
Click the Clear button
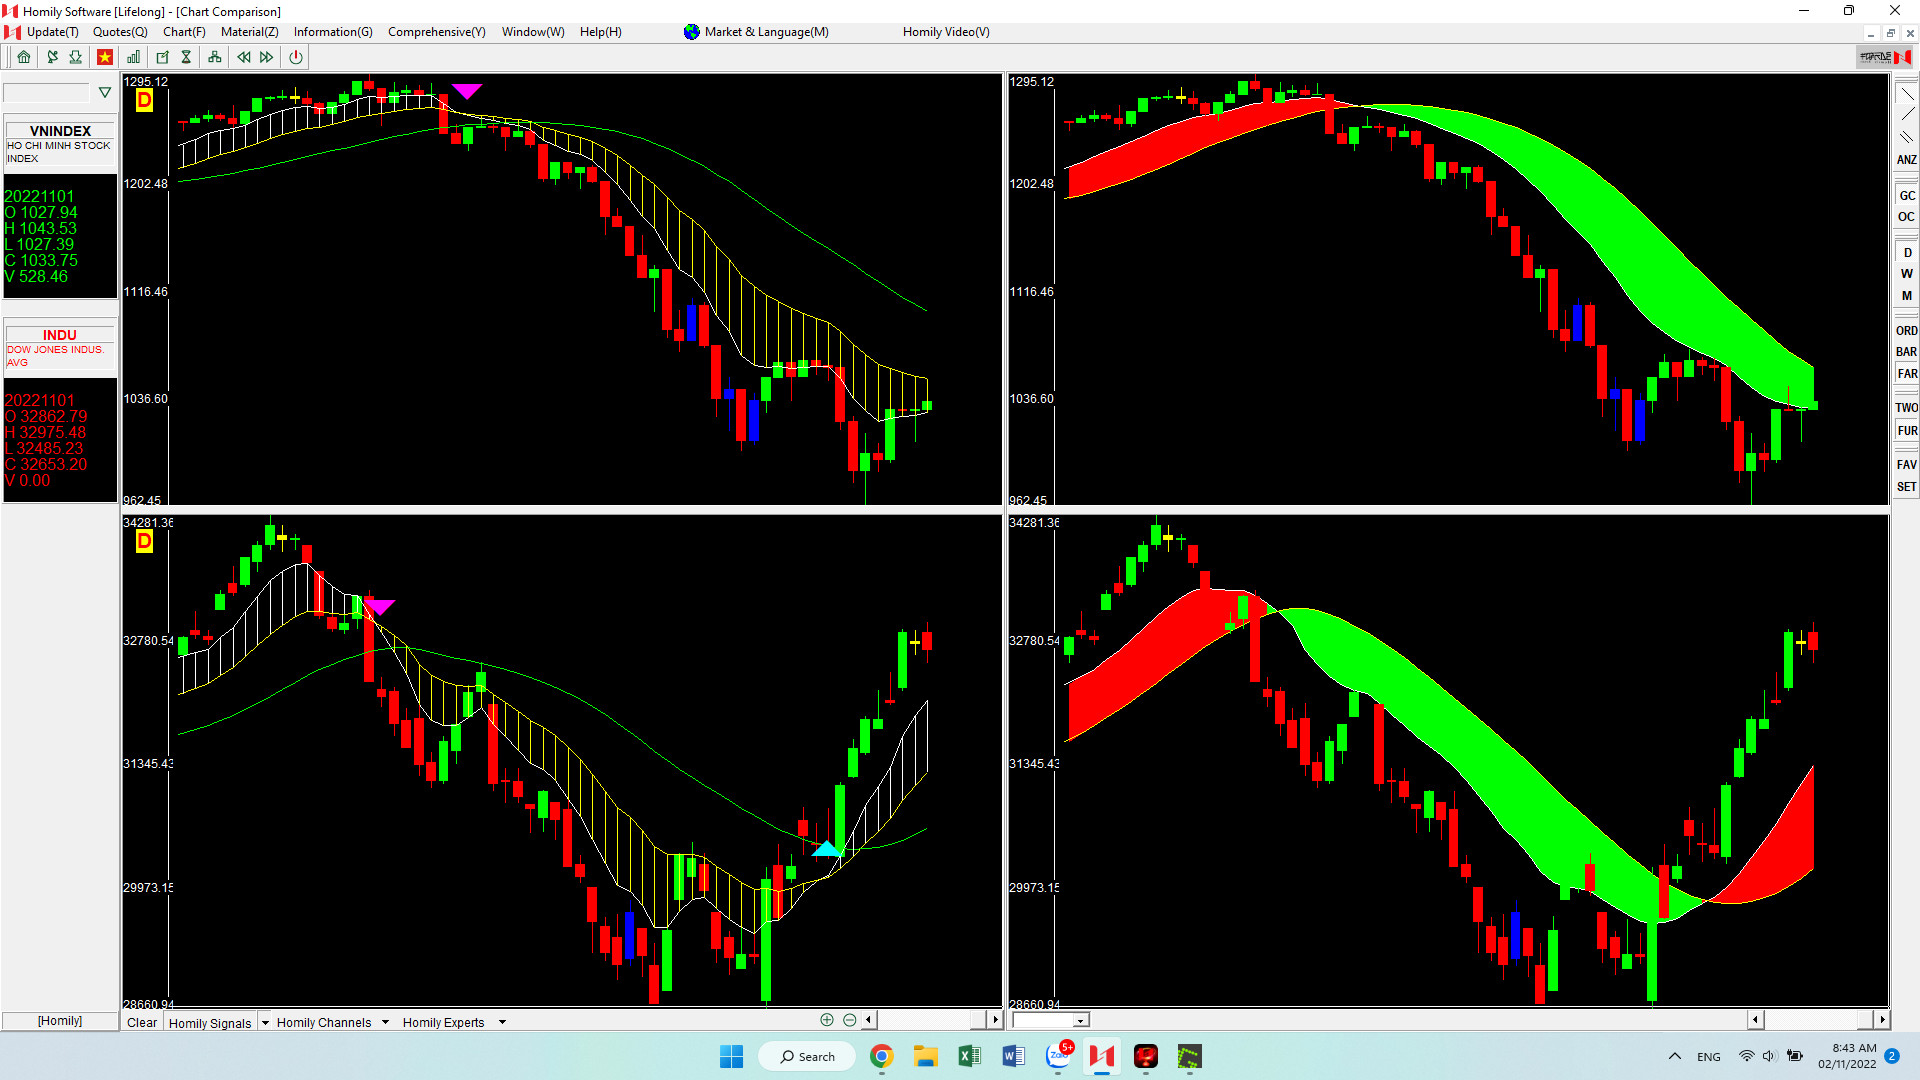pos(142,1022)
